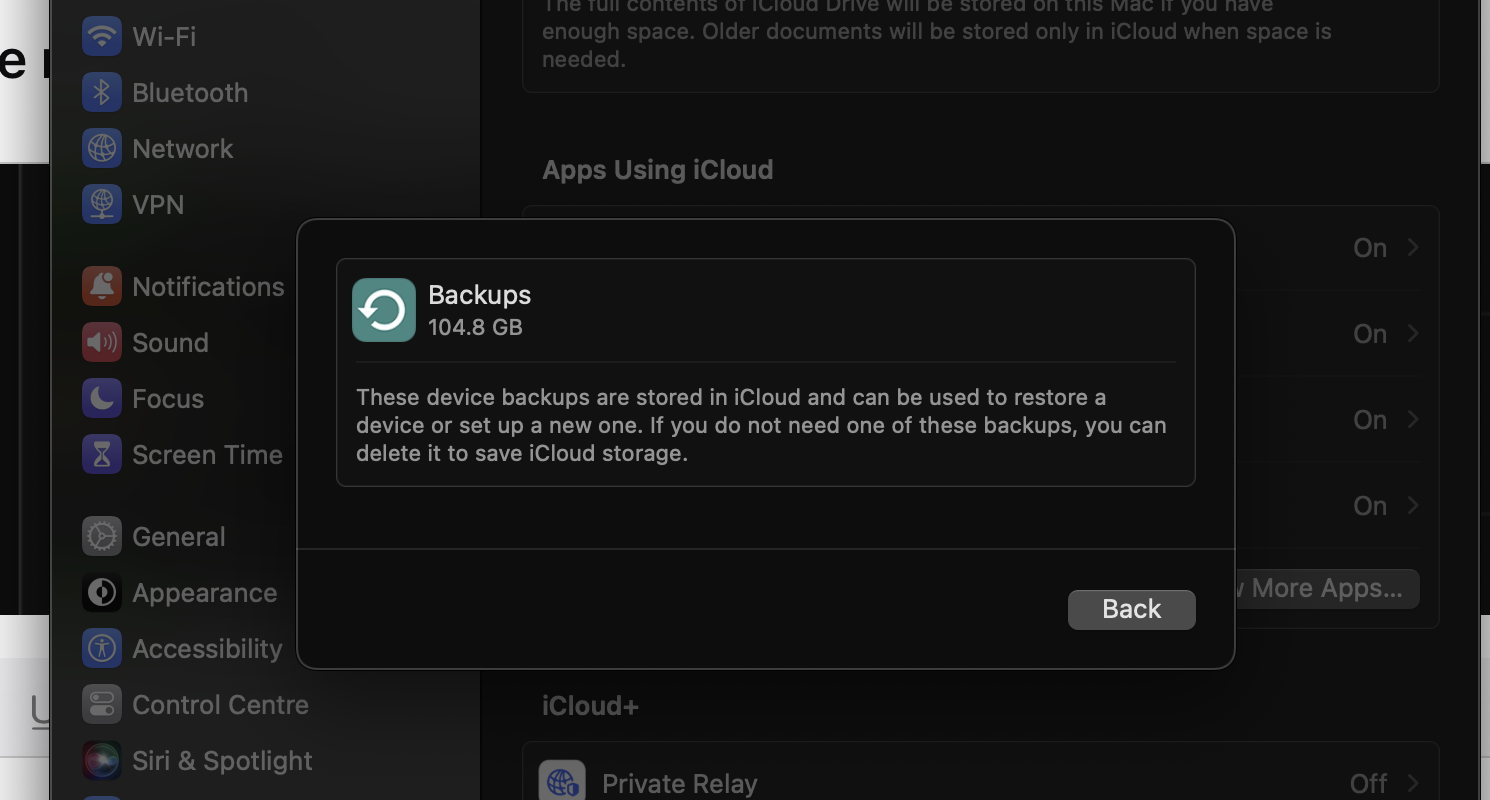Go to Sound settings

pyautogui.click(x=170, y=343)
